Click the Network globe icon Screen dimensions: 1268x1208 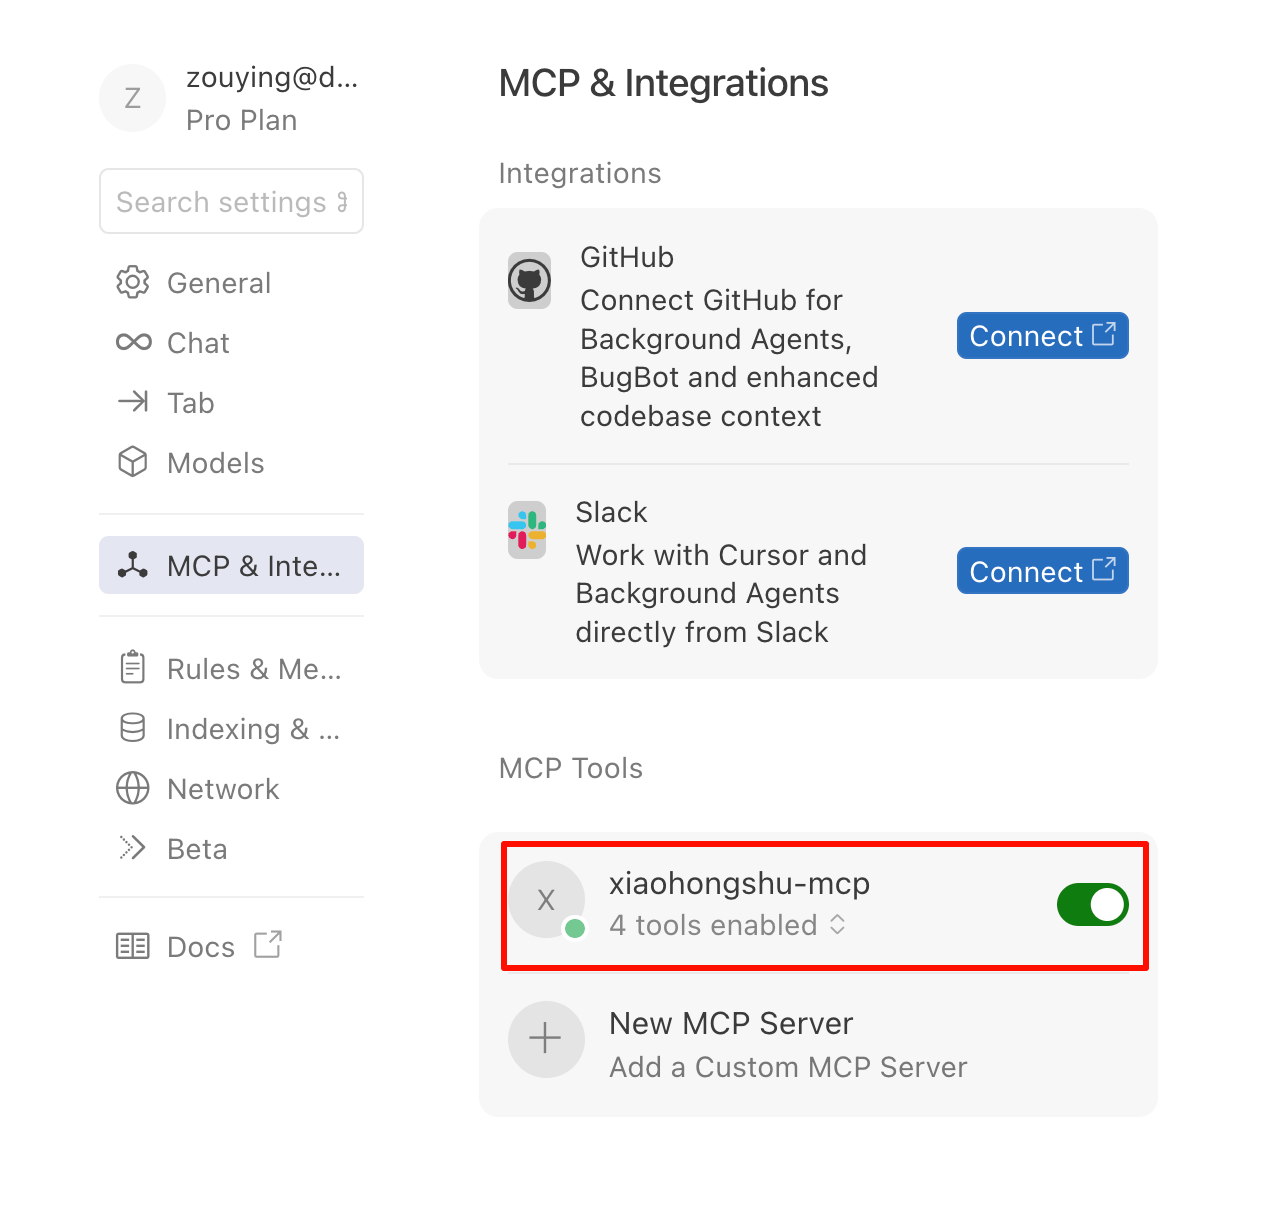132,788
